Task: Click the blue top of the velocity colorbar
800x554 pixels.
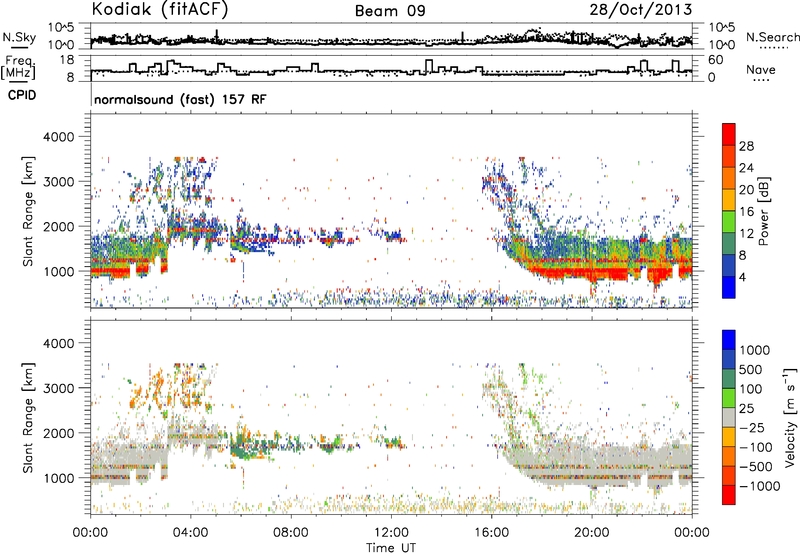Action: click(x=729, y=340)
